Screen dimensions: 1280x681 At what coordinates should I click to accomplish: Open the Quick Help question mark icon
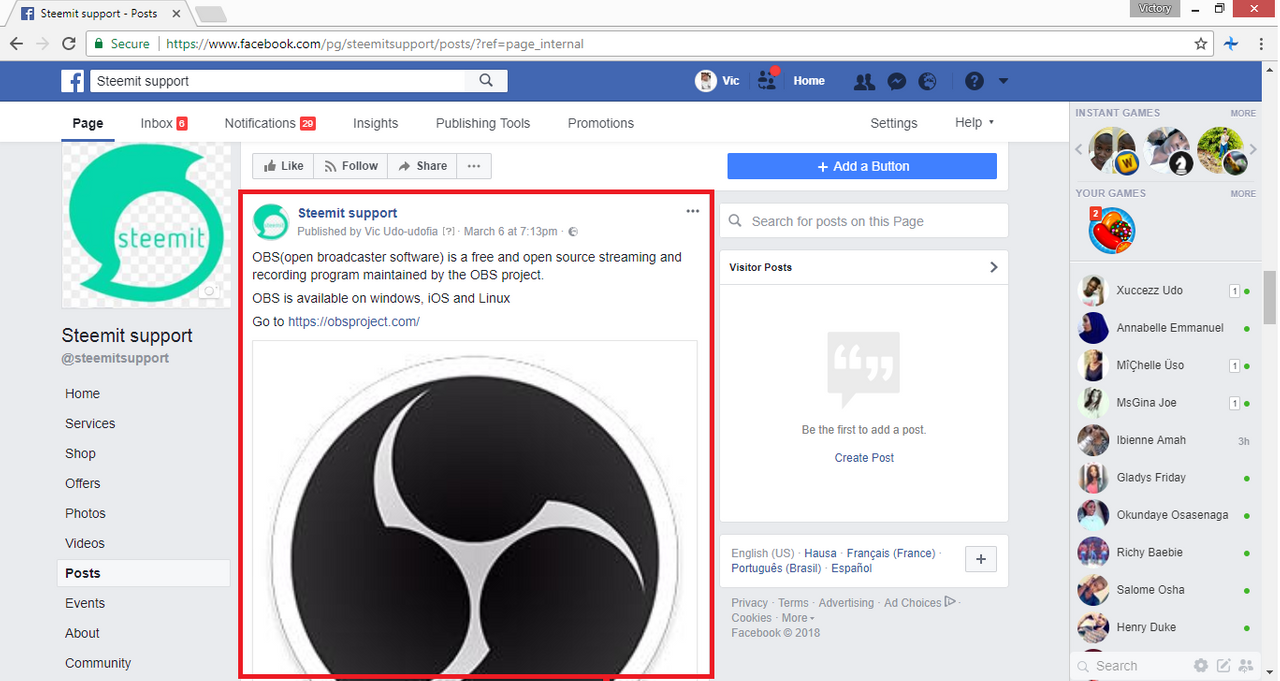click(x=974, y=81)
